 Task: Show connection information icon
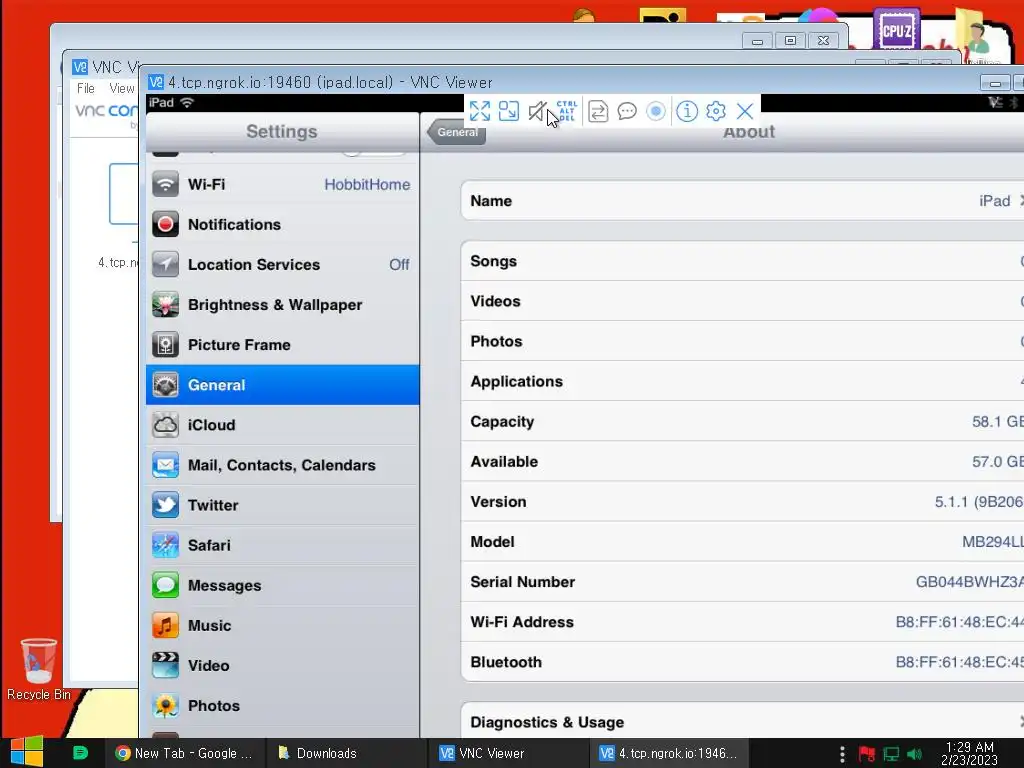687,111
